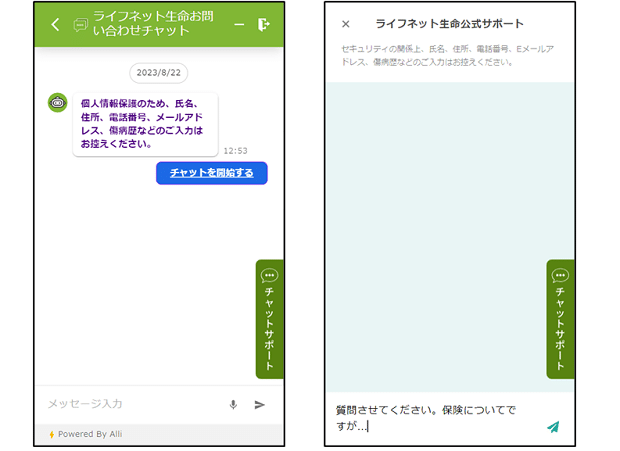
Task: Send the message with the gray arrow icon
Action: coord(259,404)
